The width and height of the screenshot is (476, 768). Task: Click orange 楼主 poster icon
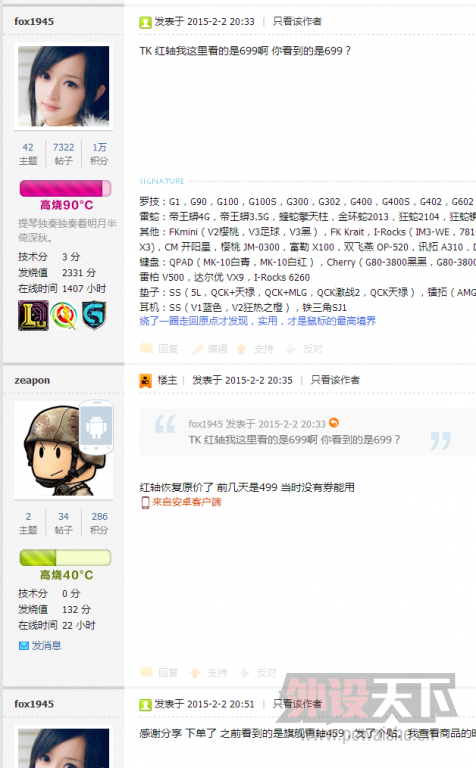click(x=145, y=381)
